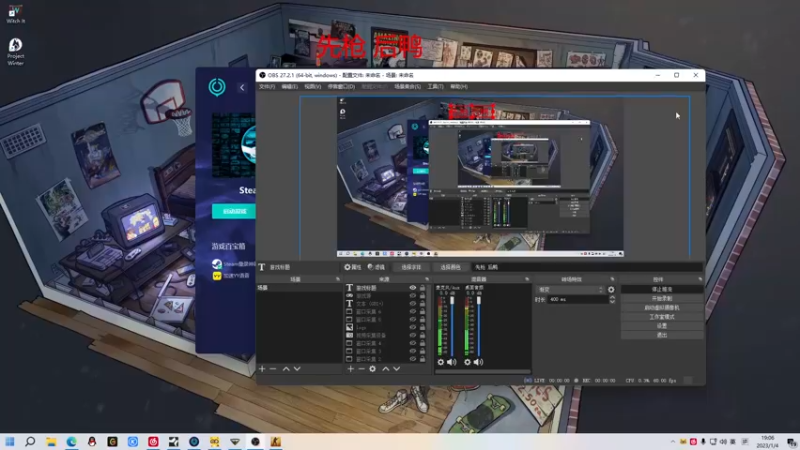Hide the Logo source with eye icon
The height and width of the screenshot is (450, 800).
tap(413, 327)
